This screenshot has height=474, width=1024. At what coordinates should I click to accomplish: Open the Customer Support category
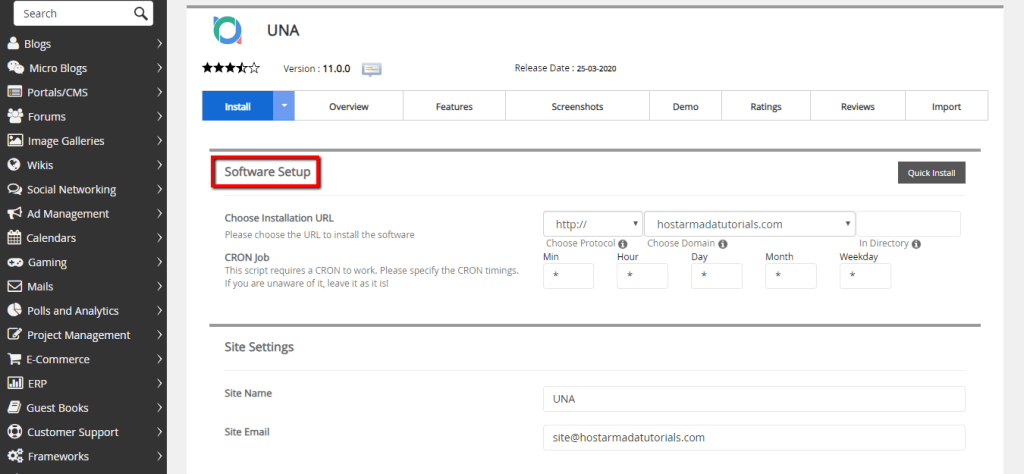click(84, 432)
